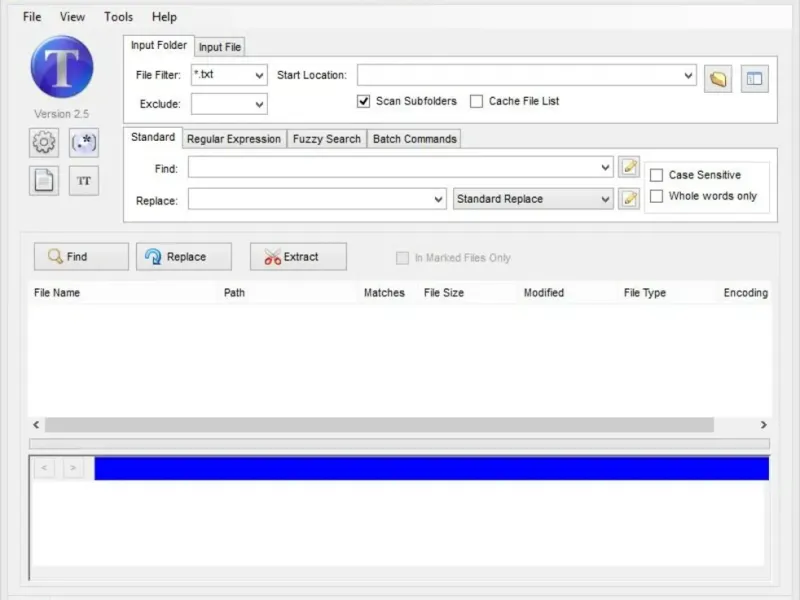Click the Replace button
The image size is (800, 600).
click(x=184, y=257)
